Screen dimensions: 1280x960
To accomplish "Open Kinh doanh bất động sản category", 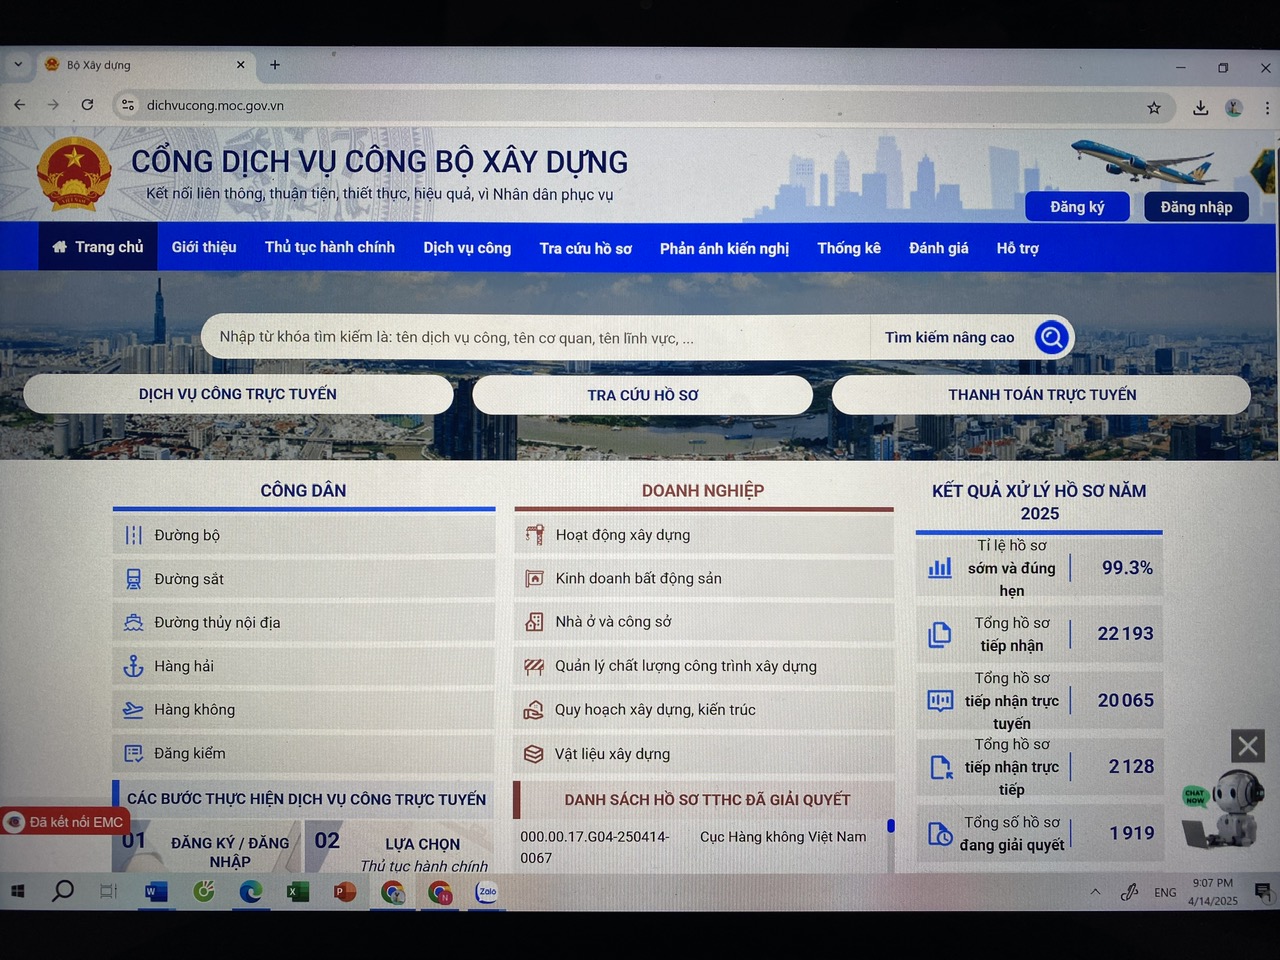I will 638,578.
